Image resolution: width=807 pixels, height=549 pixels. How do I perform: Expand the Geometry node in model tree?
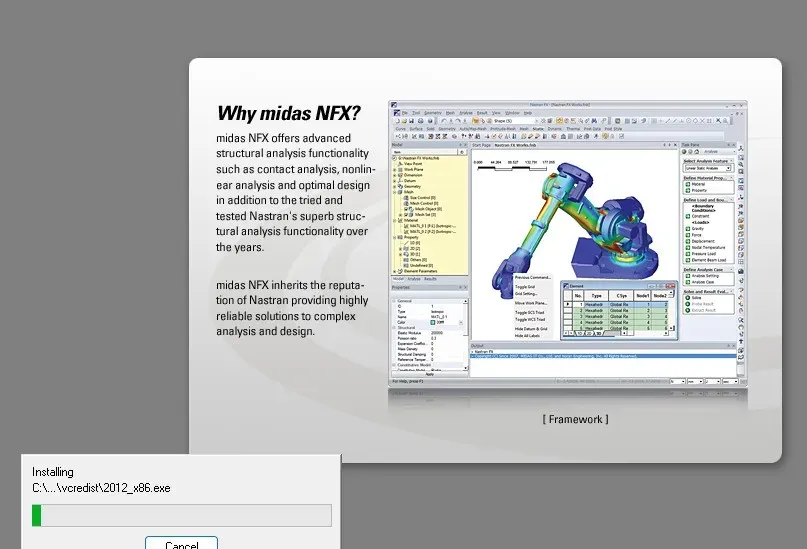(x=395, y=187)
